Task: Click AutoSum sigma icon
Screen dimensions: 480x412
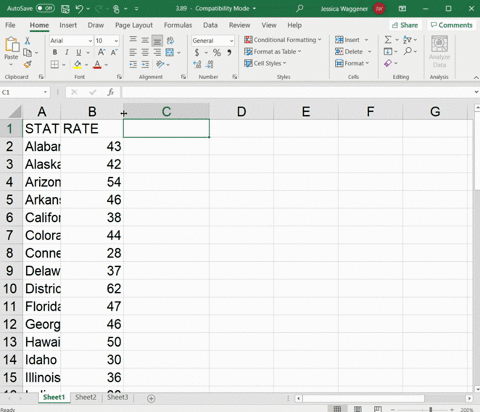Action: (388, 40)
